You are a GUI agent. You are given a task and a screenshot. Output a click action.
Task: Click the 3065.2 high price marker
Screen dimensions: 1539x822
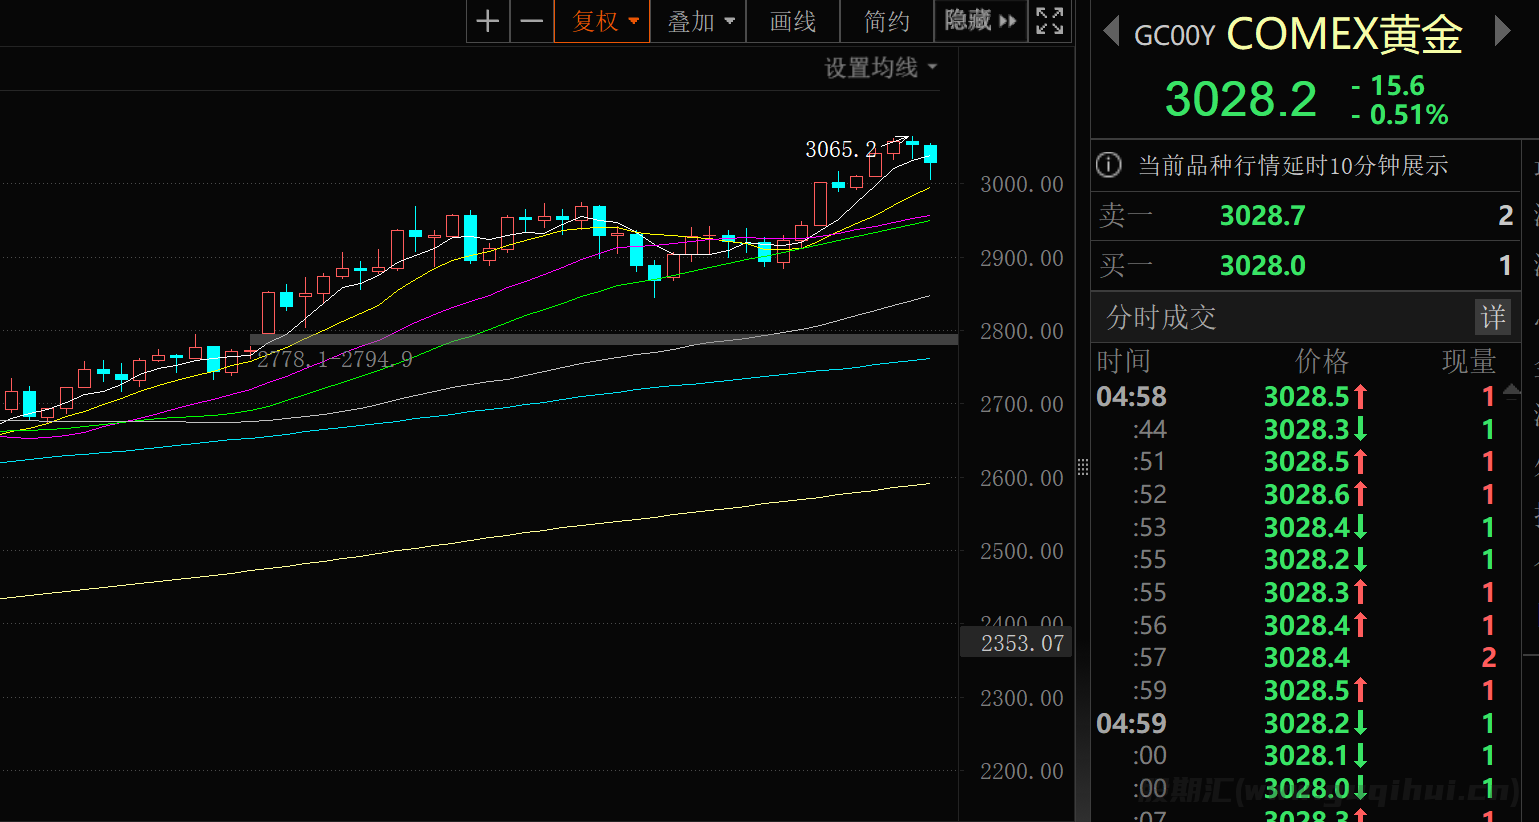(840, 150)
